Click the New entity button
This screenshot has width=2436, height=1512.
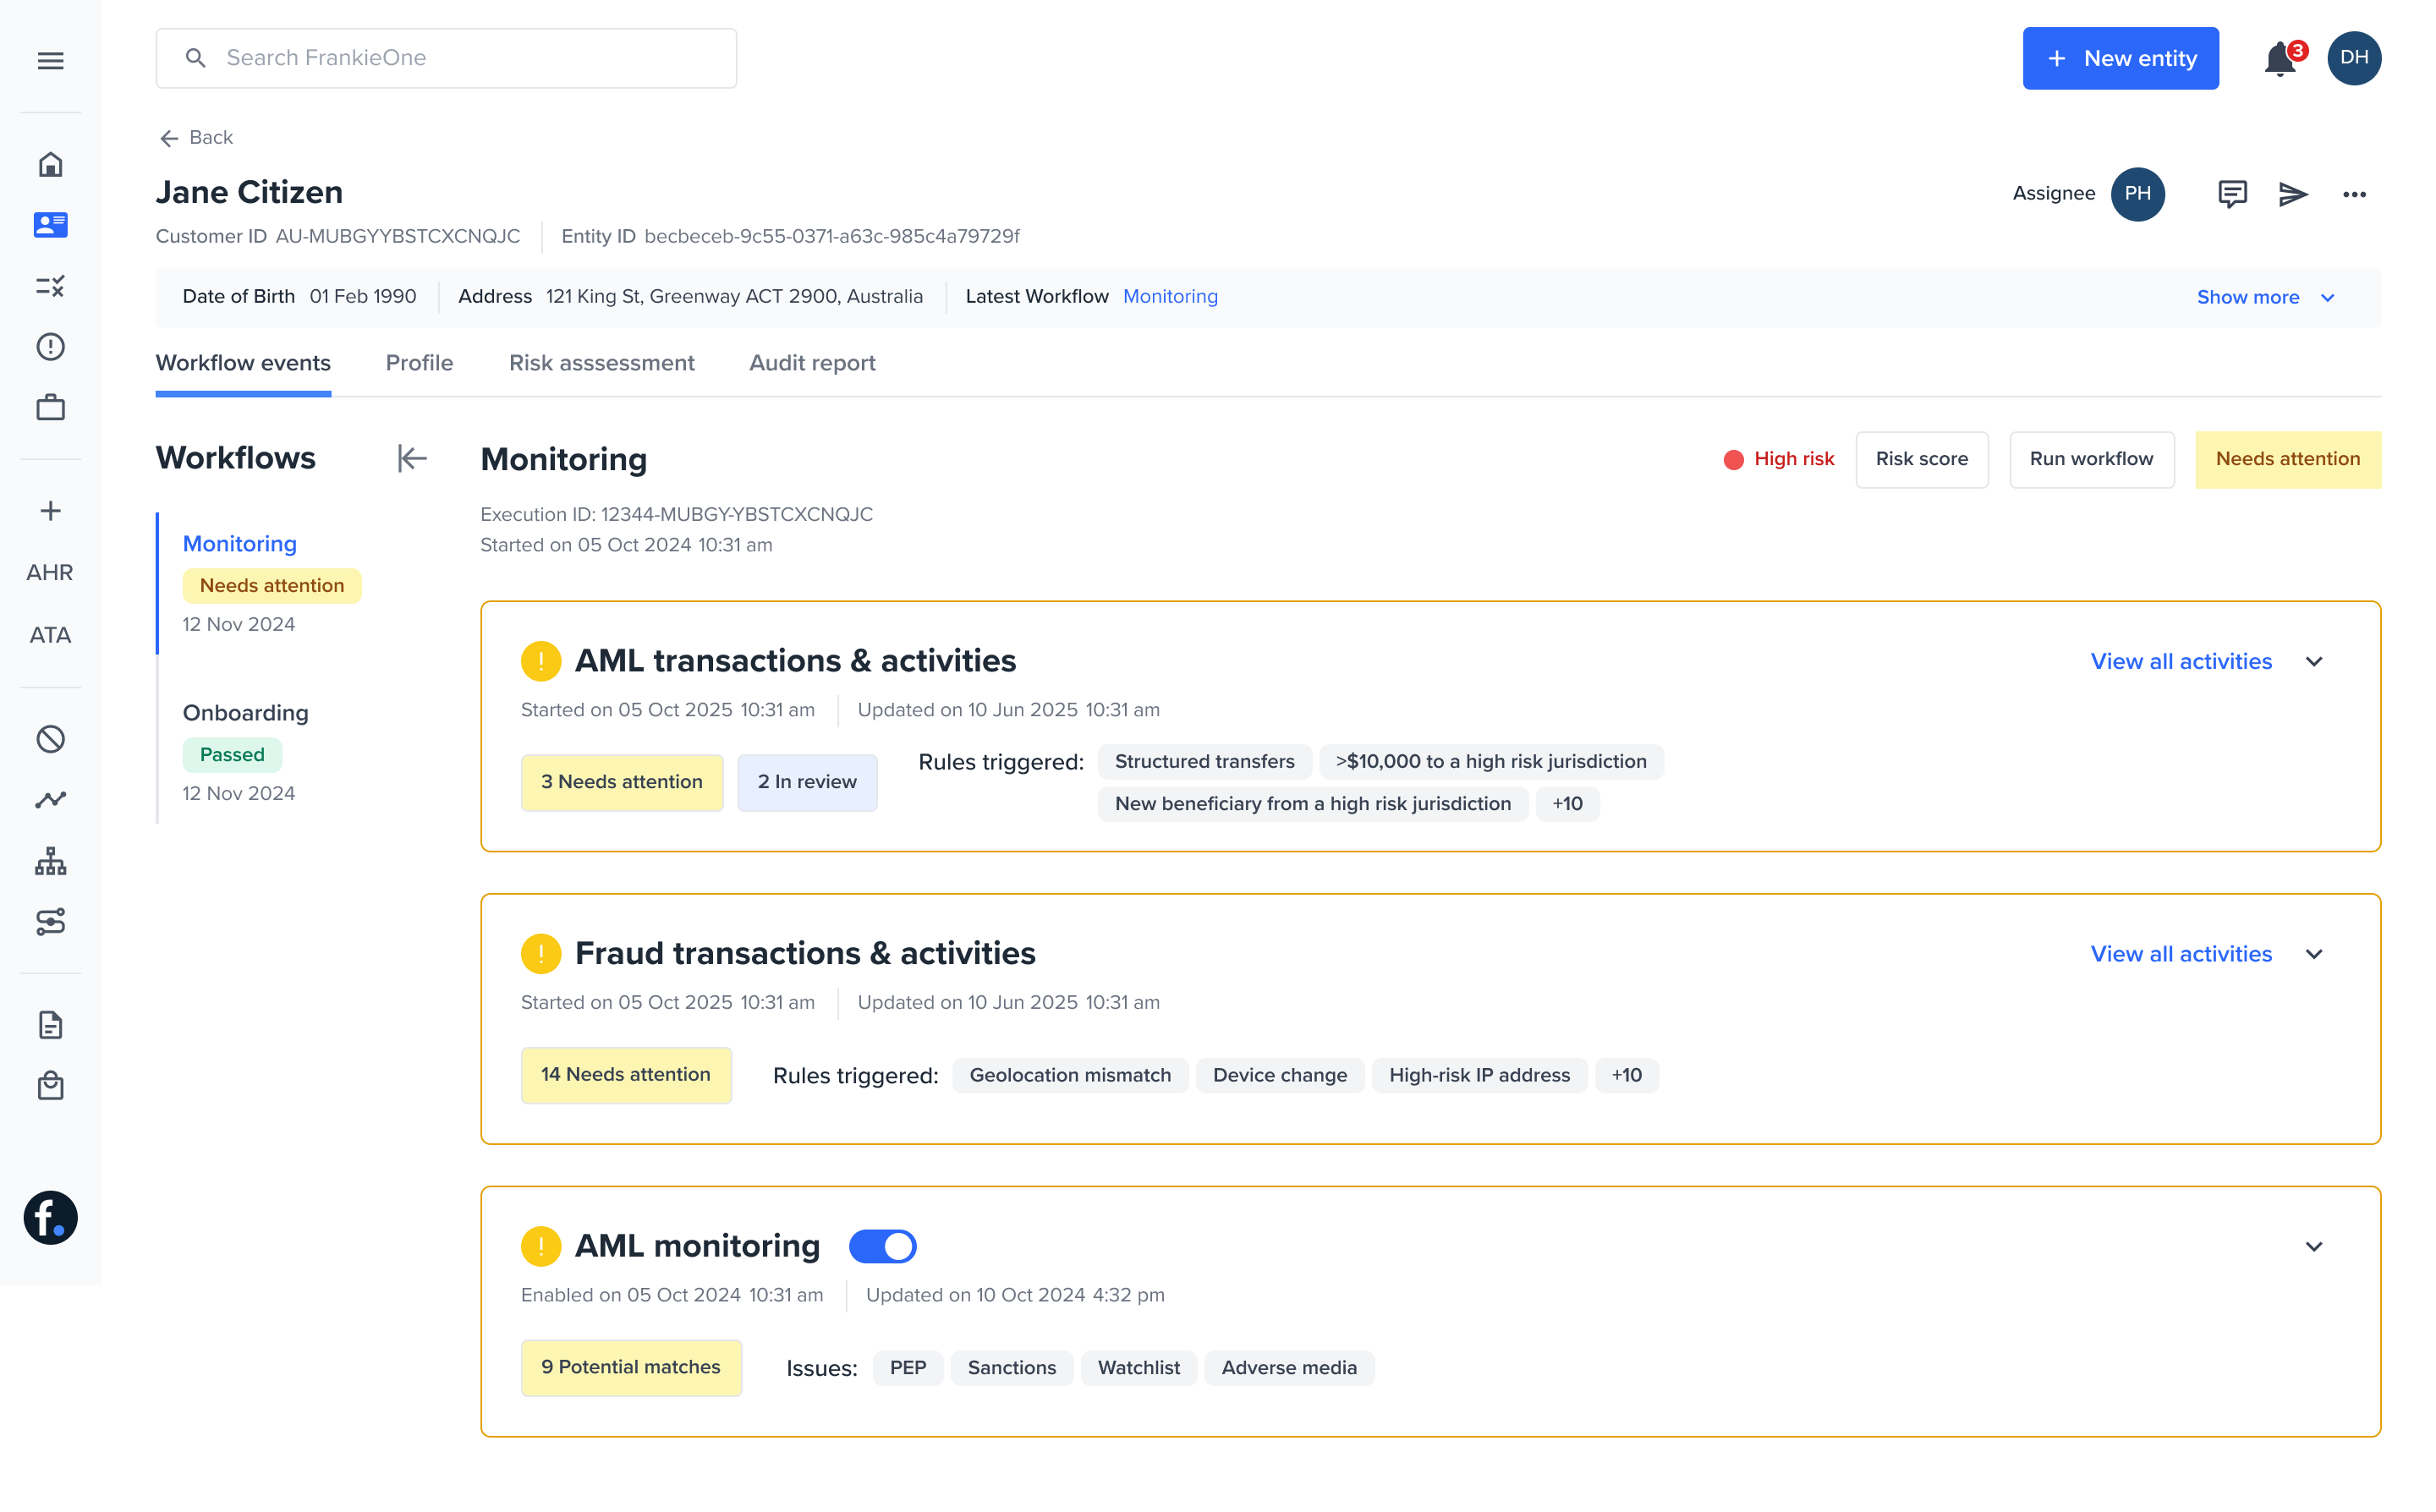(2120, 59)
